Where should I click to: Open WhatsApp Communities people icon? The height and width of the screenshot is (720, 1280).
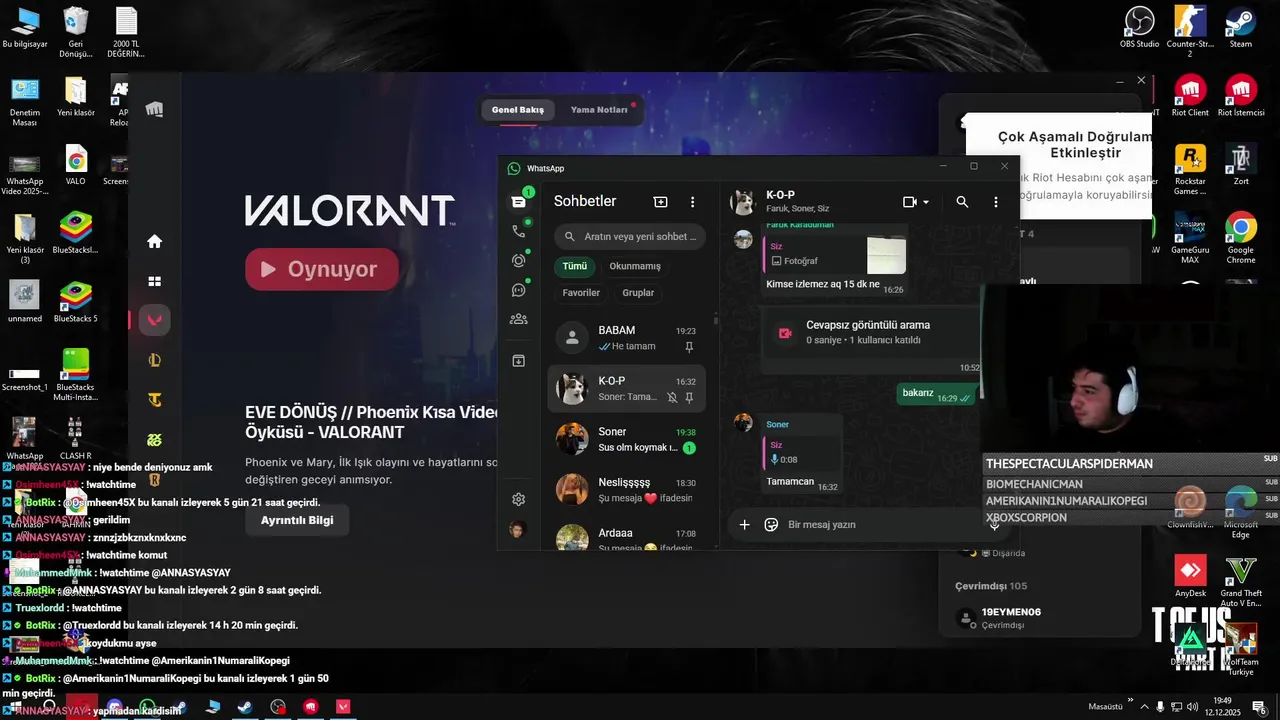point(518,319)
